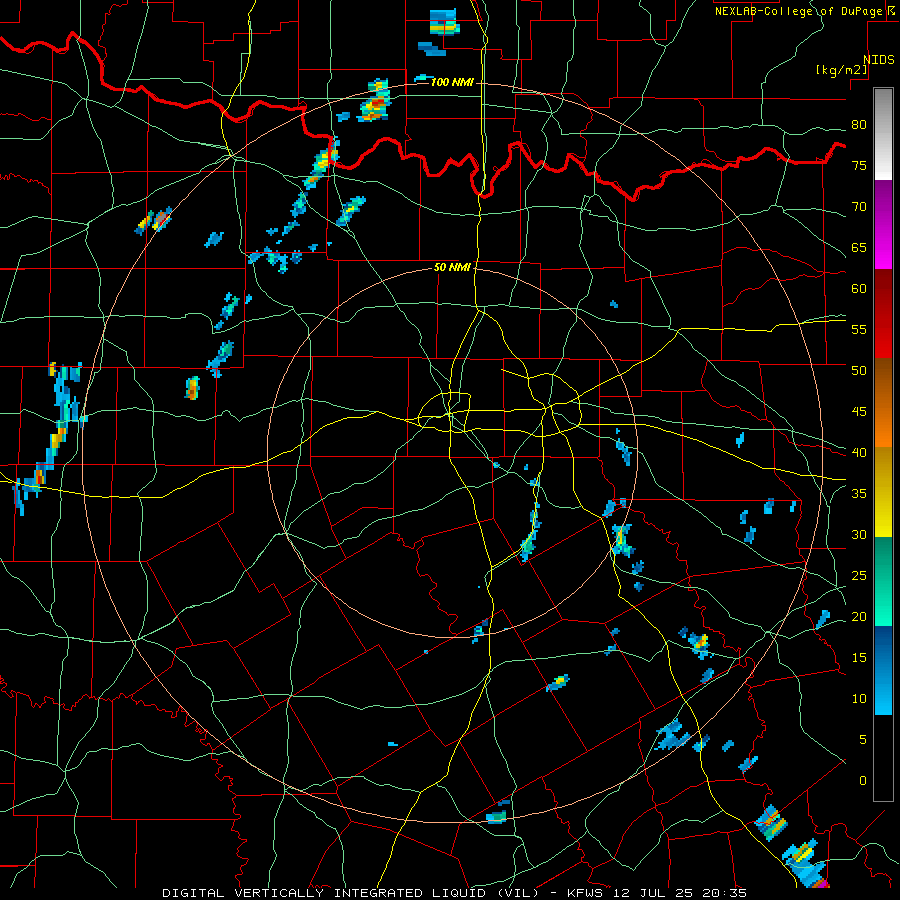Viewport: 900px width, 900px height.
Task: Click the magenta segment of the color scale
Action: point(883,225)
